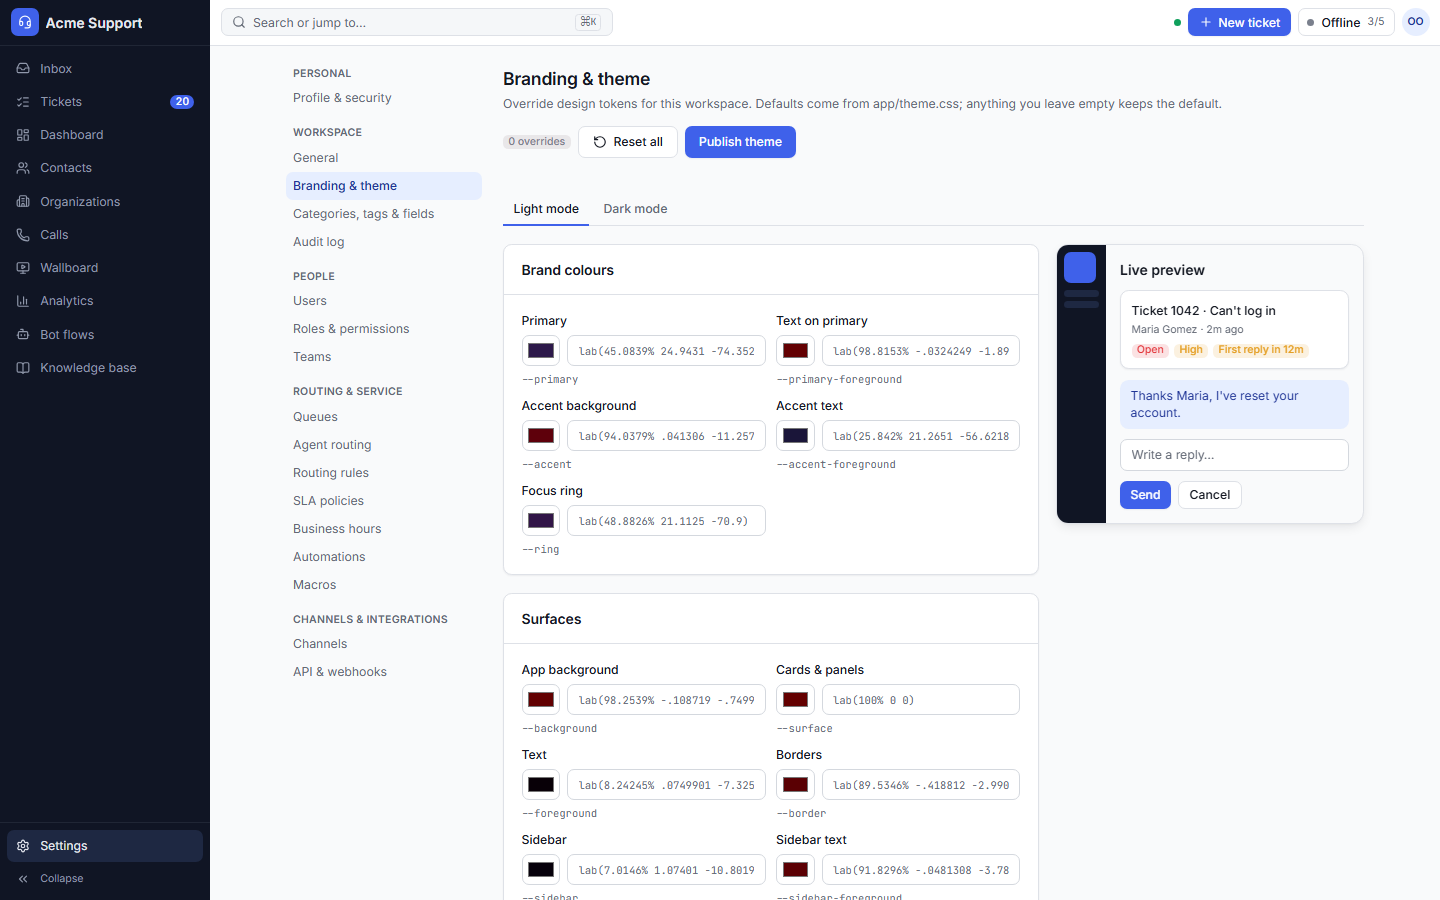Click the Acme Support headset logo icon
Screen dimensions: 1440x900
tap(25, 22)
